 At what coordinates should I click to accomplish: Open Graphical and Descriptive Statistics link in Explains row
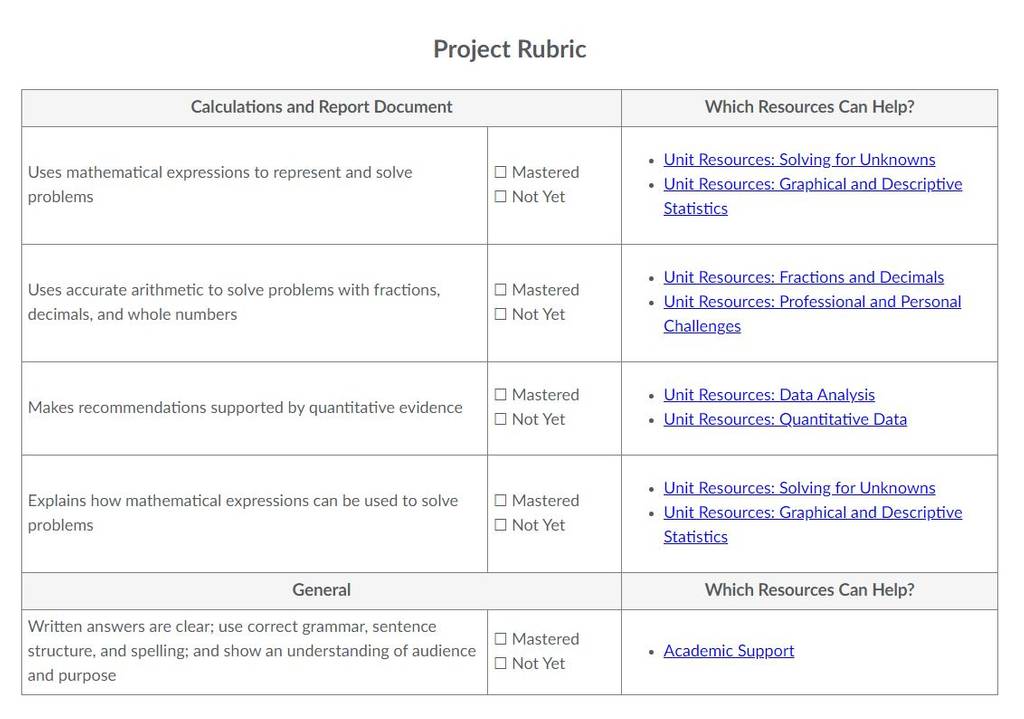coord(813,525)
